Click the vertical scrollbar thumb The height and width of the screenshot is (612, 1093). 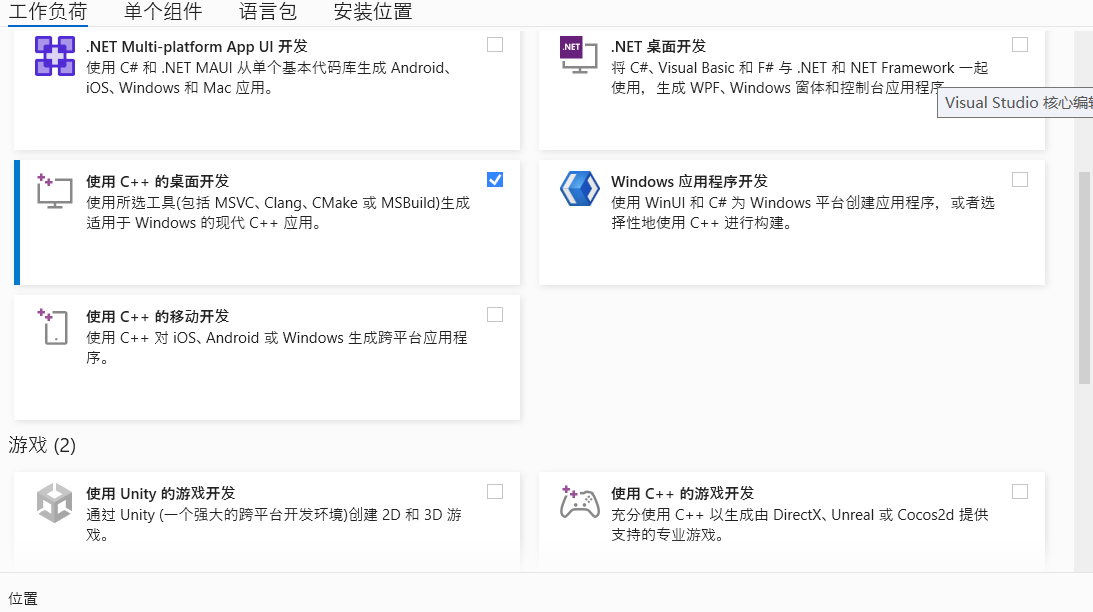click(x=1085, y=277)
